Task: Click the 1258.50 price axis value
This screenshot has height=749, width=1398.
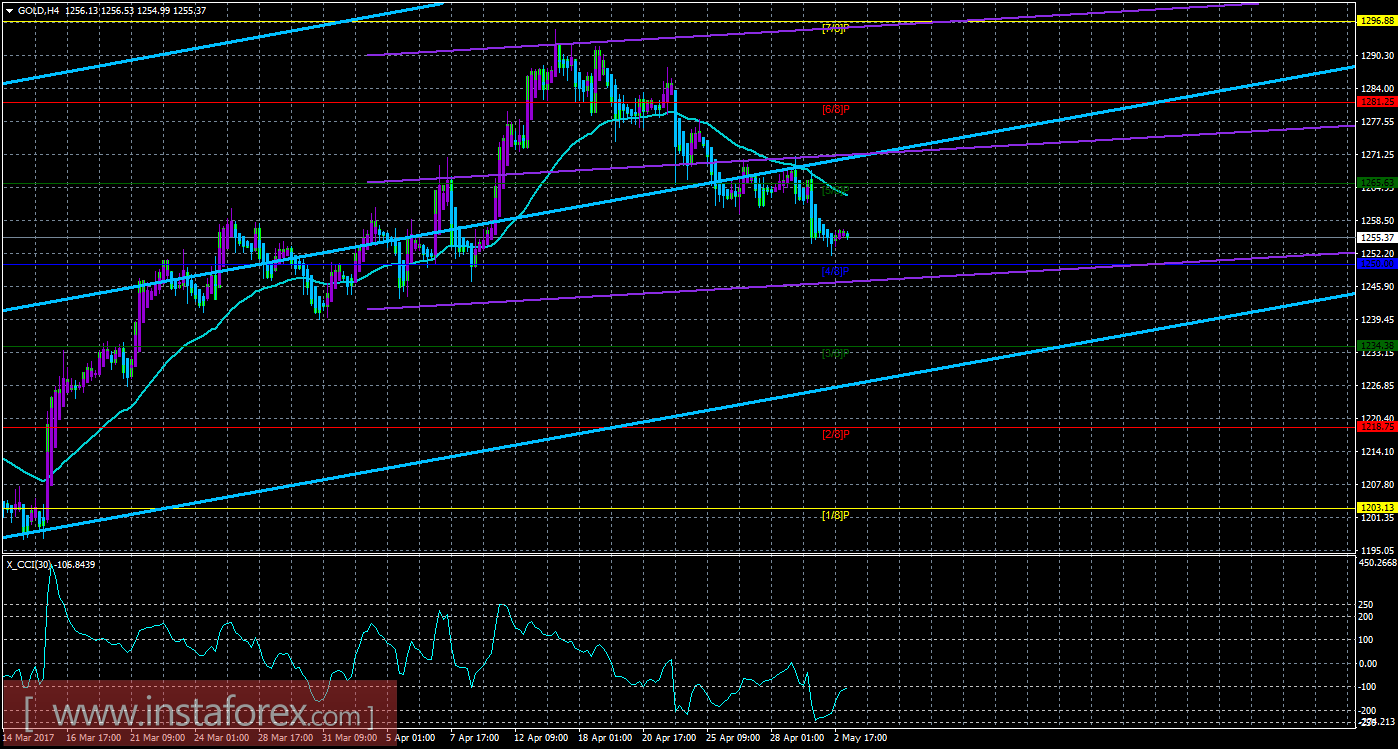Action: click(x=1377, y=221)
